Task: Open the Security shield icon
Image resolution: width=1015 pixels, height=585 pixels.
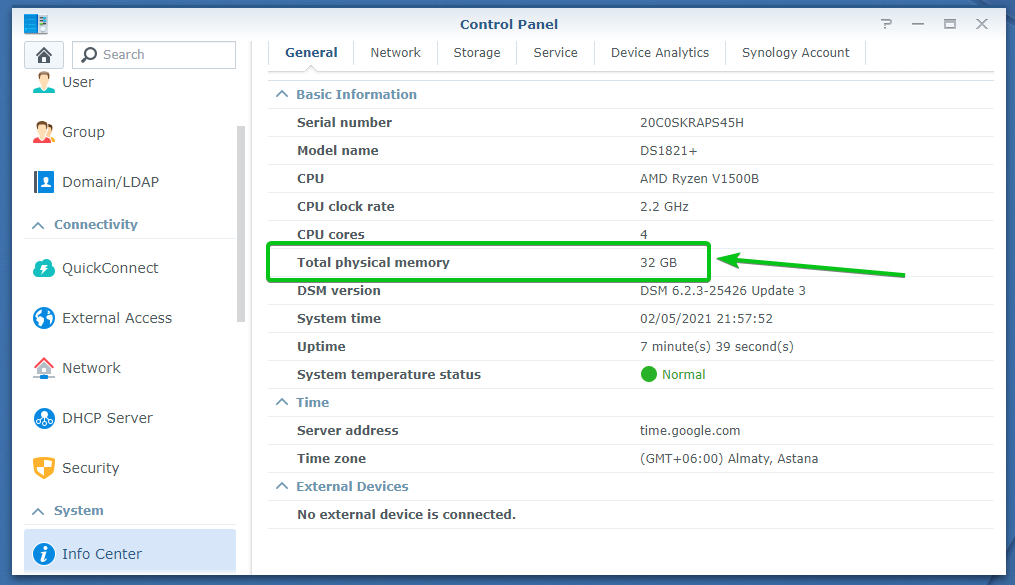Action: point(44,468)
